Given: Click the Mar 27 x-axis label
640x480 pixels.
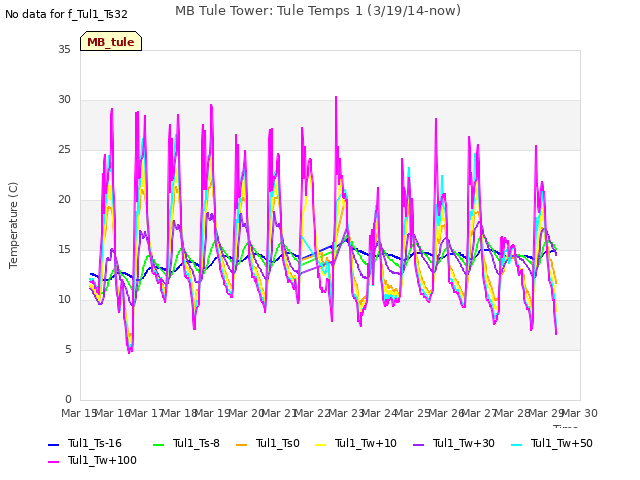Looking at the screenshot, I should pyautogui.click(x=480, y=413).
